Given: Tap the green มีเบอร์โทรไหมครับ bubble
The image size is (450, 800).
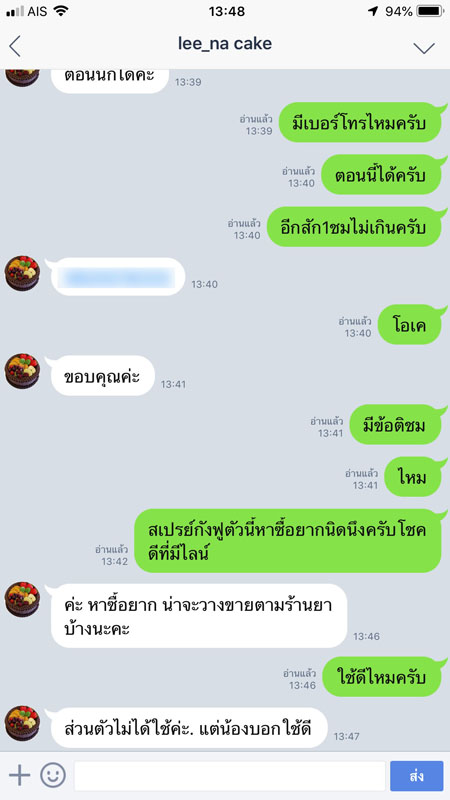Looking at the screenshot, I should [x=360, y=122].
